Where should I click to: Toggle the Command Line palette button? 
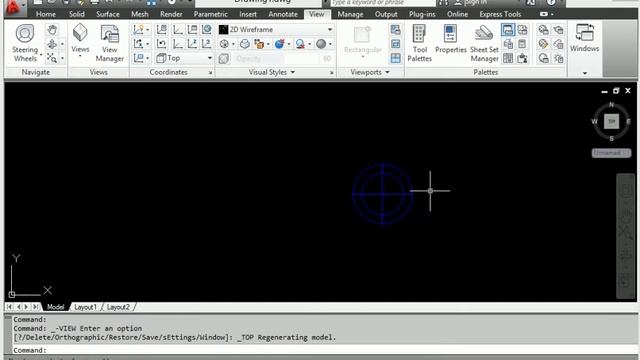[x=508, y=29]
